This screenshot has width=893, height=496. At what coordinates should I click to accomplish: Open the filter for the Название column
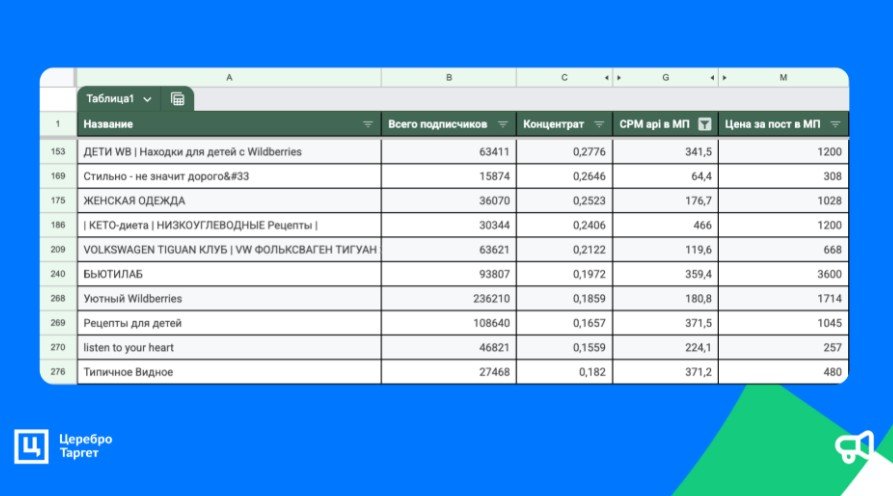[x=368, y=124]
